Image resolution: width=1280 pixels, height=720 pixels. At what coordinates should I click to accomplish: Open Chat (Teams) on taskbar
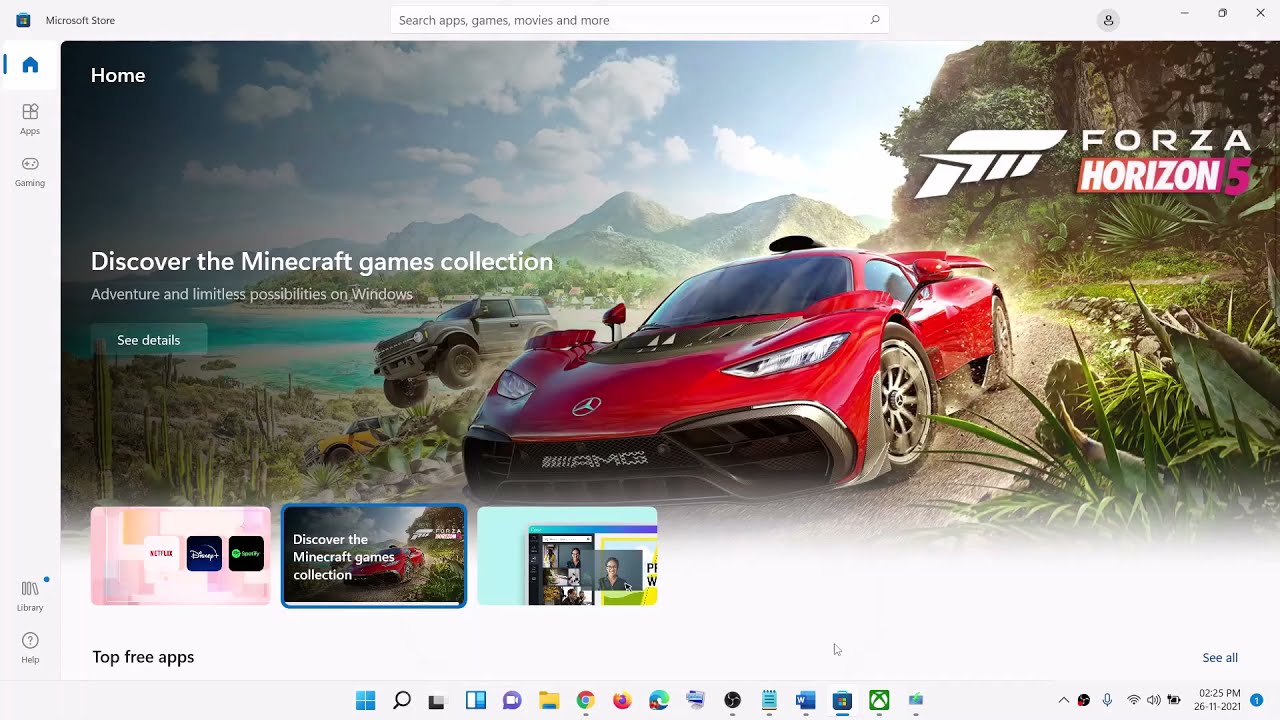(x=512, y=701)
